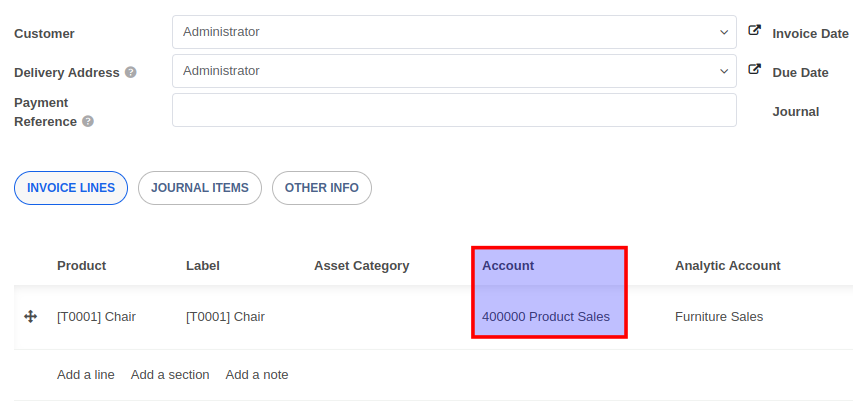Screen dimensions: 853x410
Task: Switch to the Invoice Lines tab
Action: click(x=71, y=188)
